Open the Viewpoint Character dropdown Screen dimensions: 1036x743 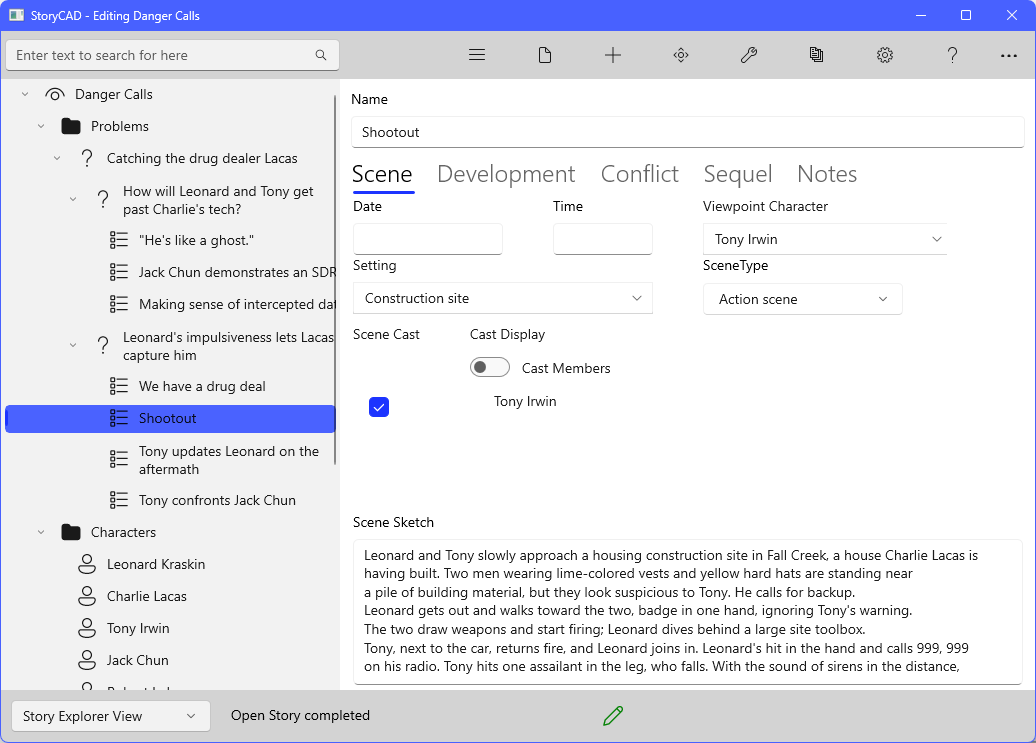point(825,239)
